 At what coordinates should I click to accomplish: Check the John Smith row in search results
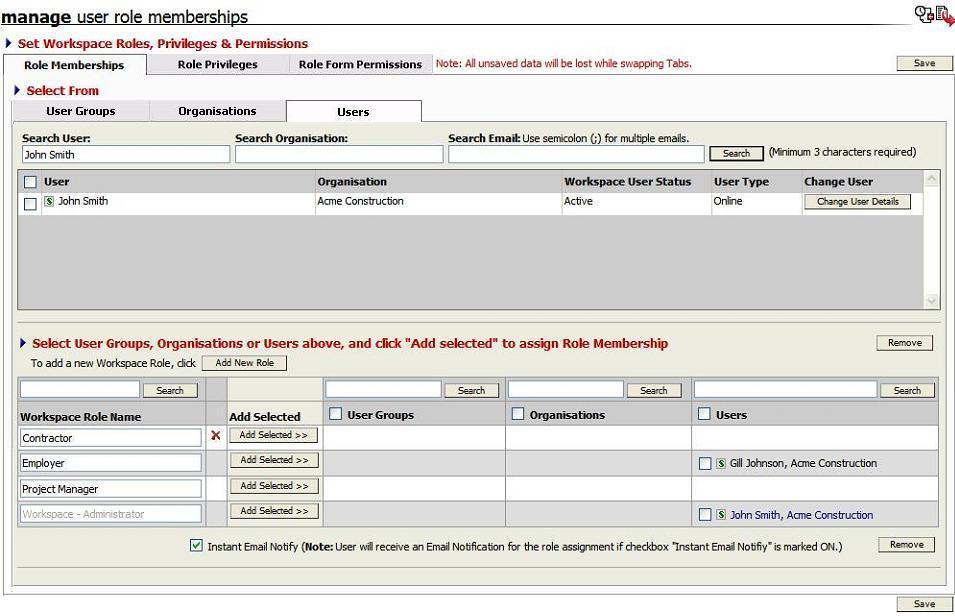point(30,204)
